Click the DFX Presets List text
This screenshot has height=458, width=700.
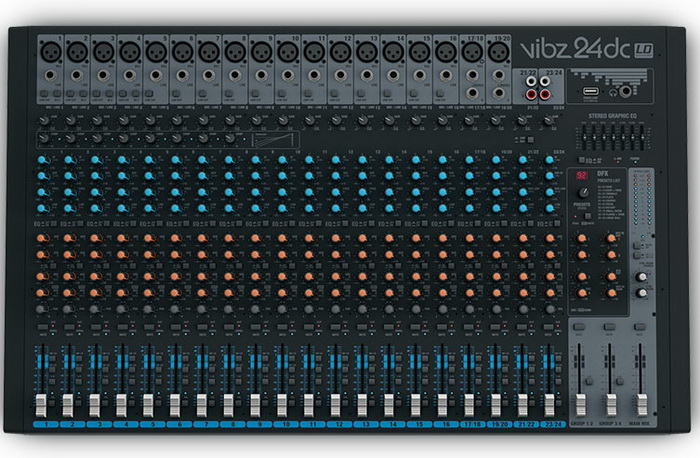609,180
